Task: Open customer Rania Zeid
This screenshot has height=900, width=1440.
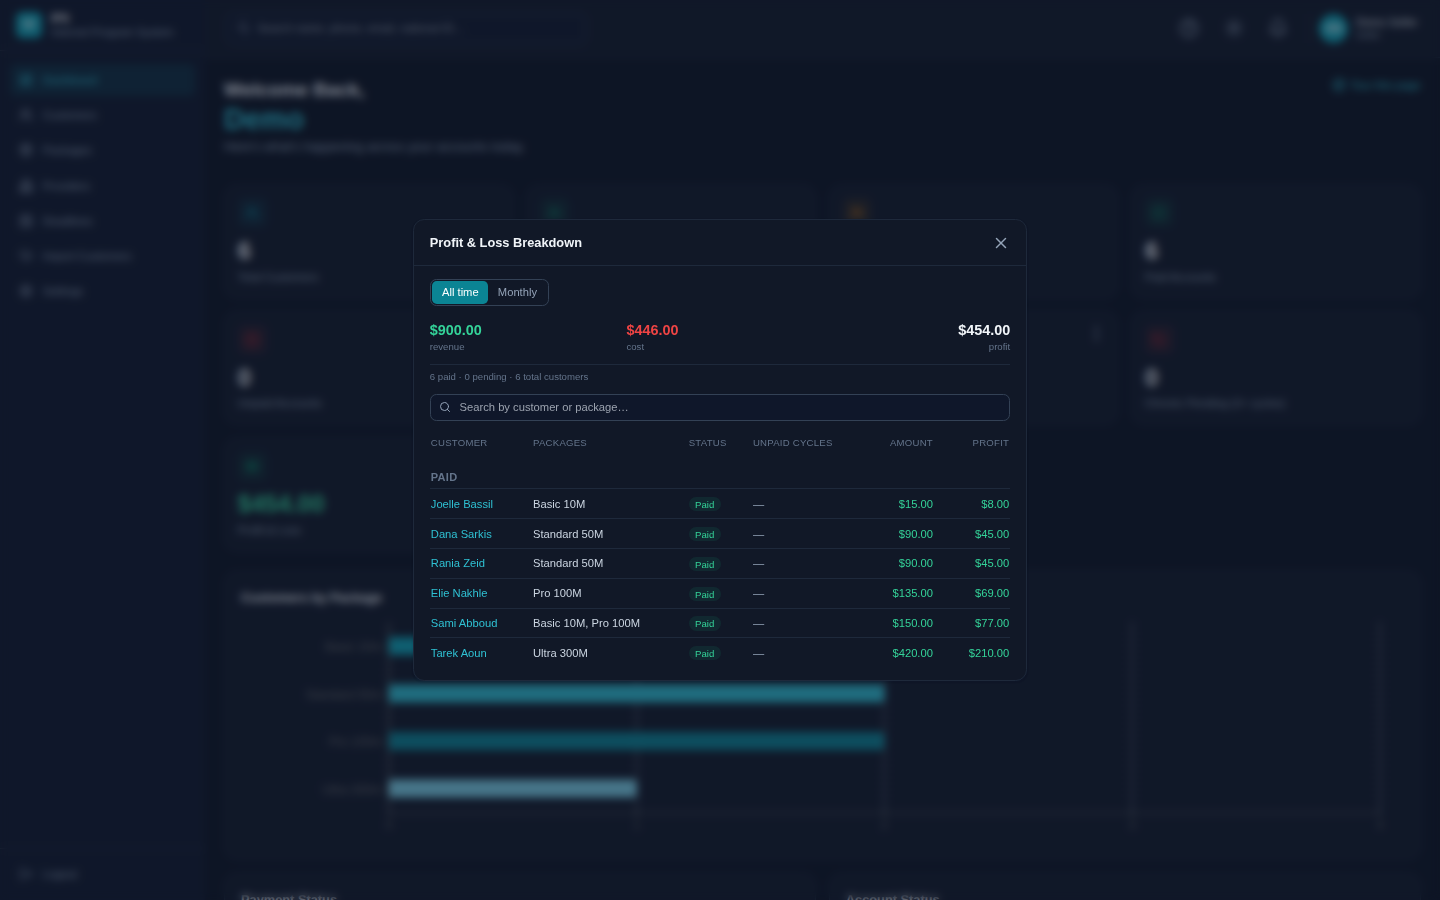Action: tap(458, 563)
